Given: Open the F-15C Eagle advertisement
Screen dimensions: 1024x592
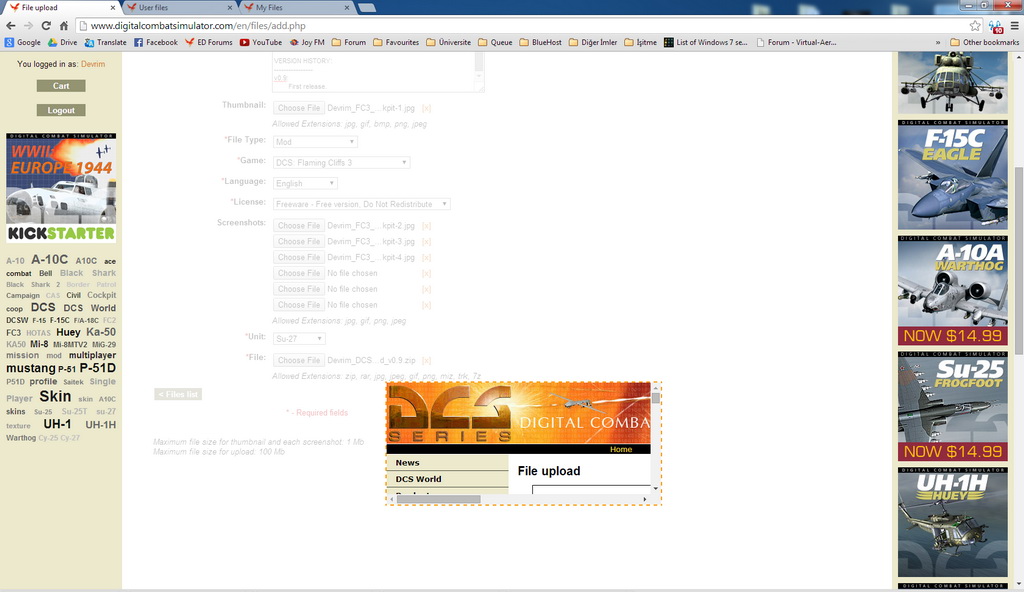Looking at the screenshot, I should pyautogui.click(x=952, y=175).
